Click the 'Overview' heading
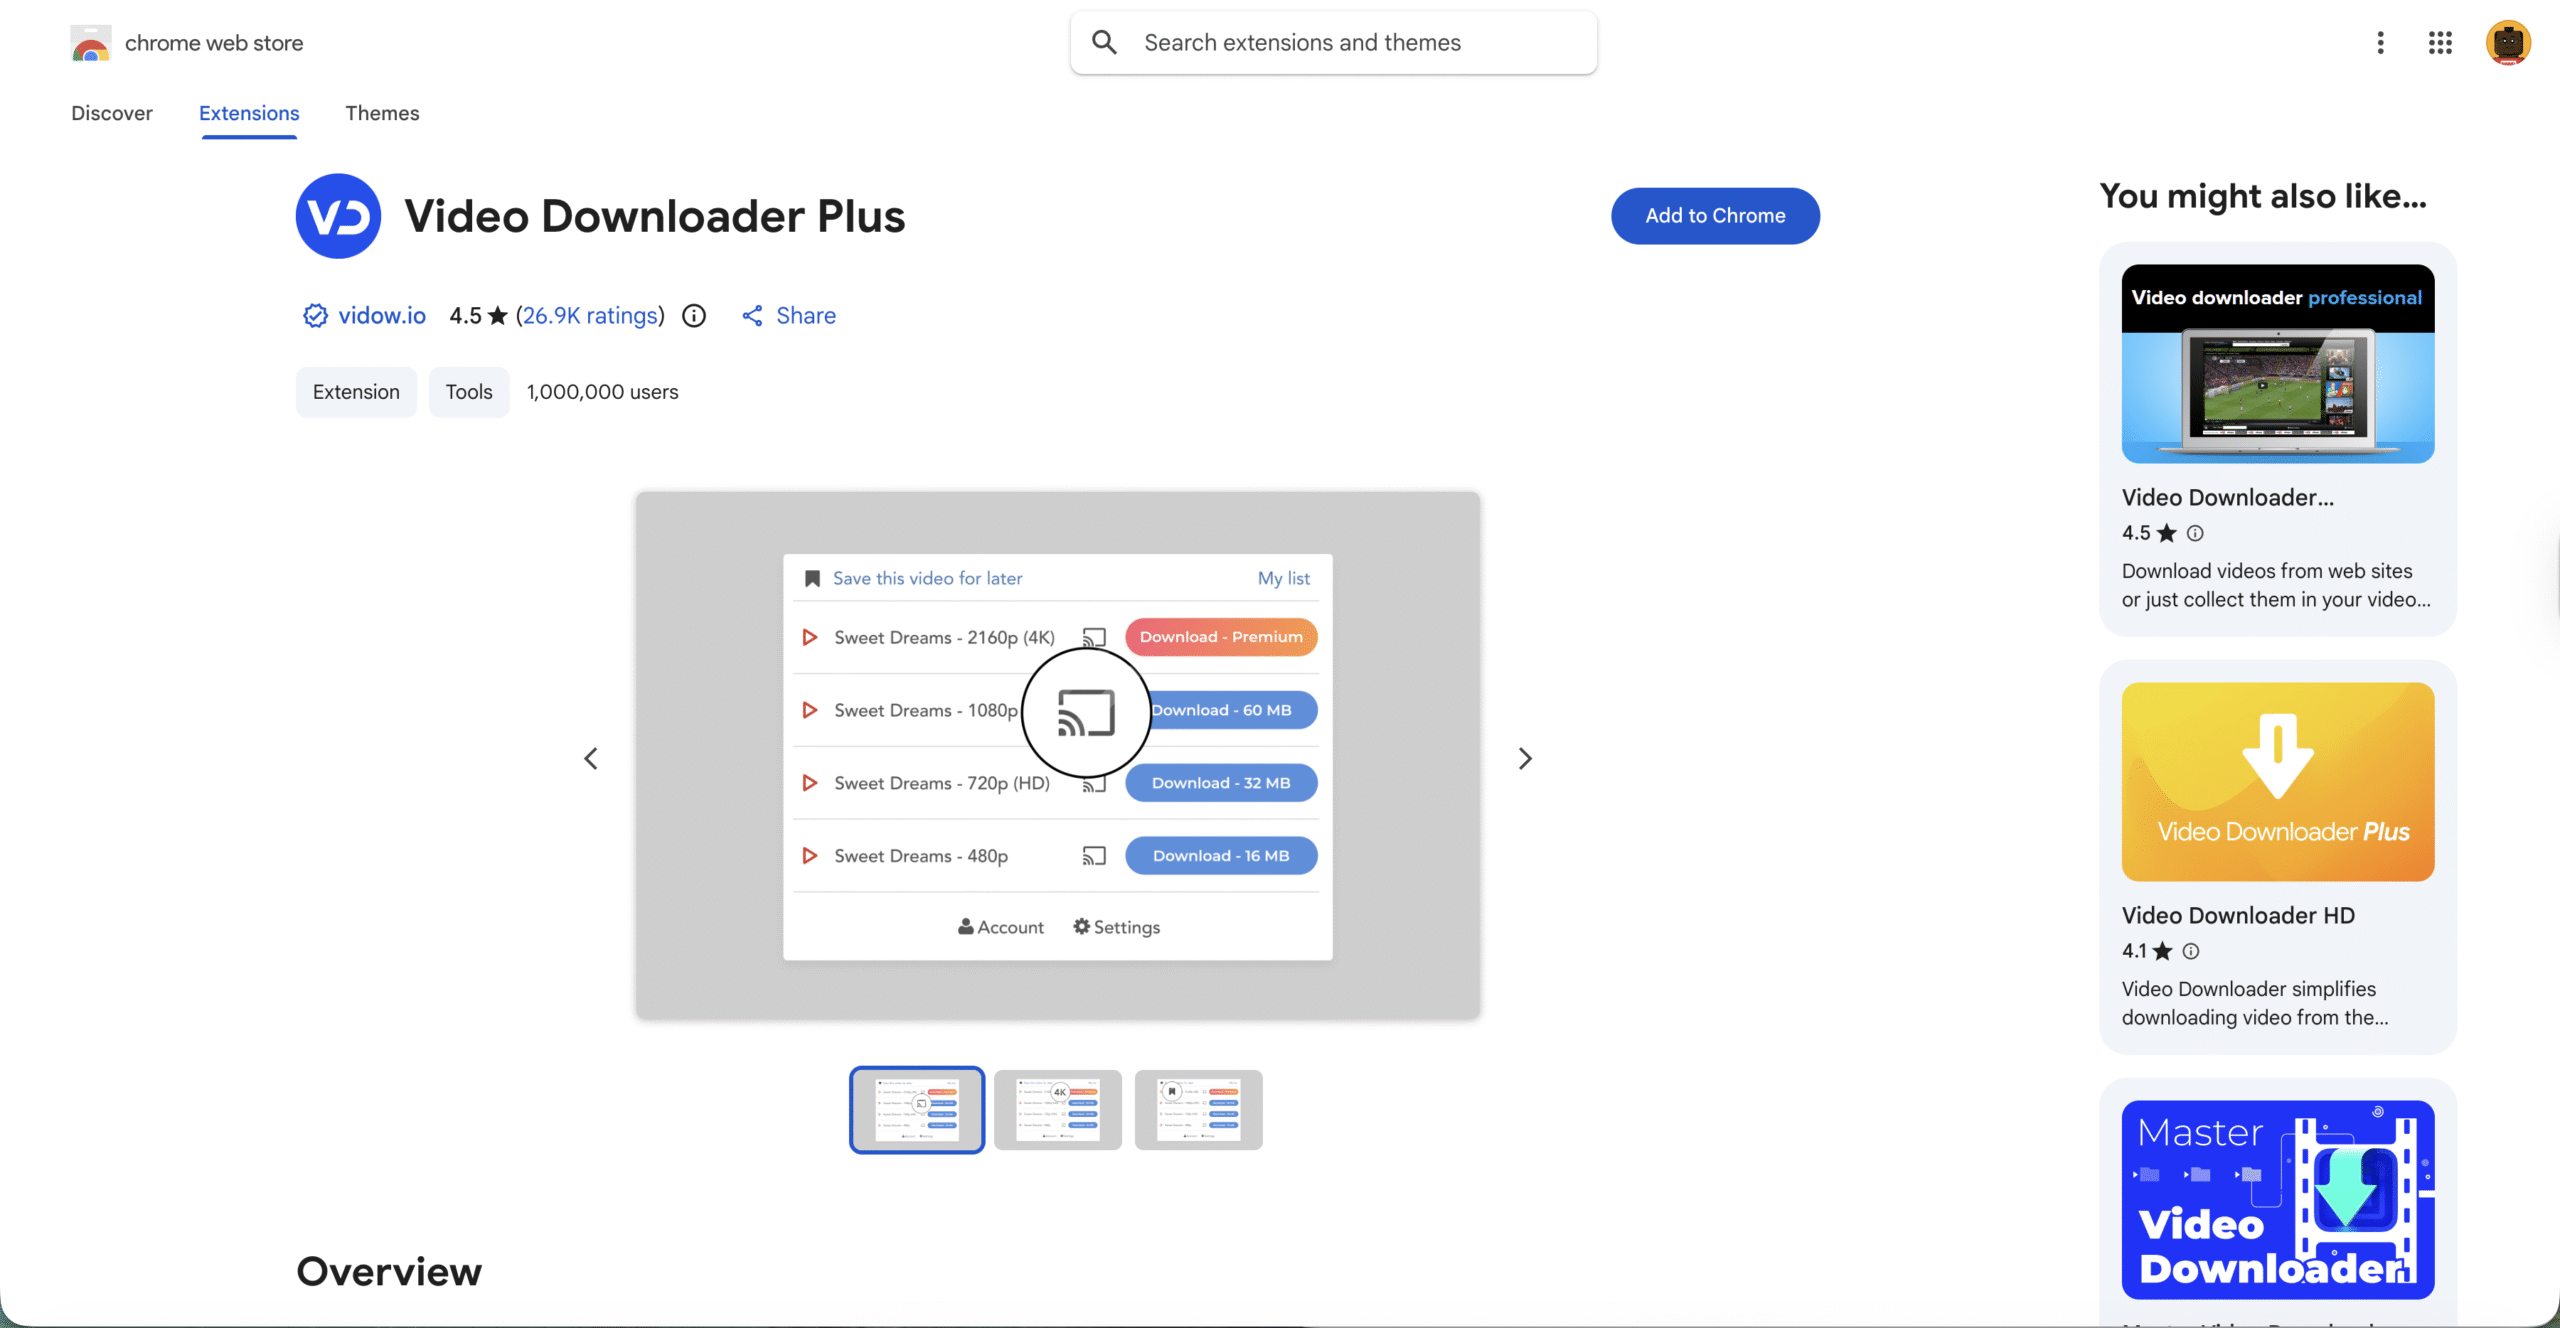Viewport: 2560px width, 1328px height. (389, 1272)
